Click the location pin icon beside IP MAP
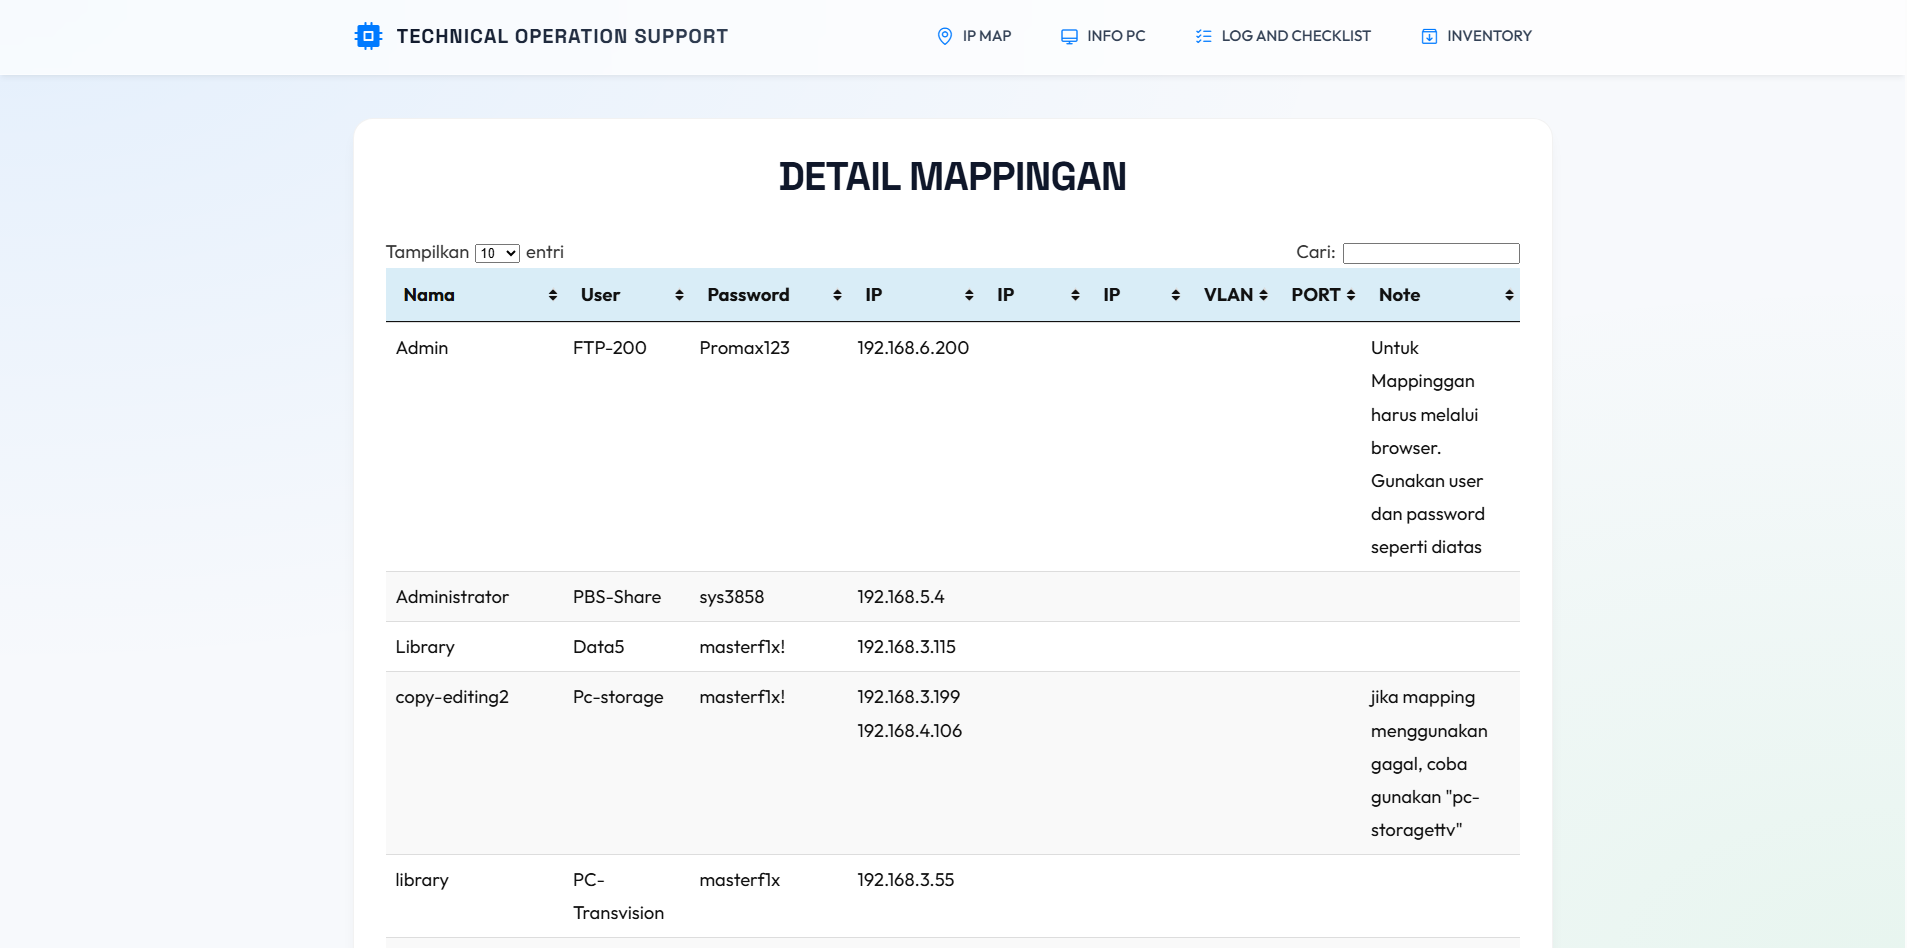Screen dimensions: 1907x948 click(944, 35)
